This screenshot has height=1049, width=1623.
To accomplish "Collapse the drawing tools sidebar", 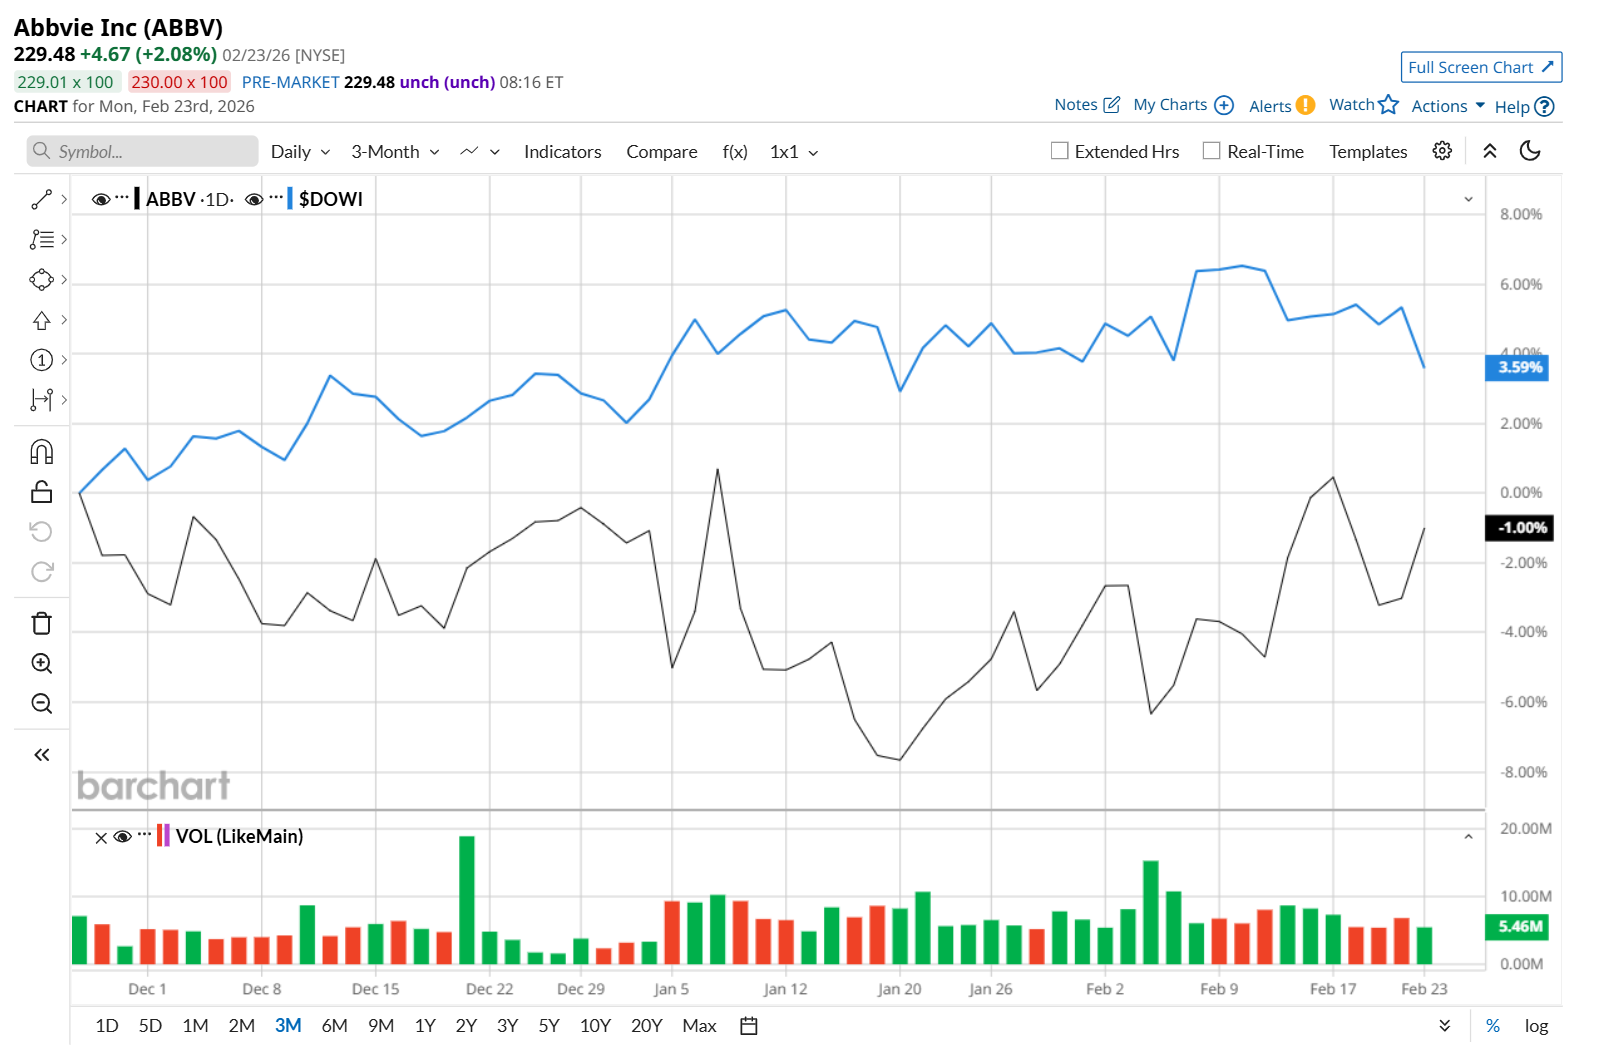I will click(x=41, y=755).
